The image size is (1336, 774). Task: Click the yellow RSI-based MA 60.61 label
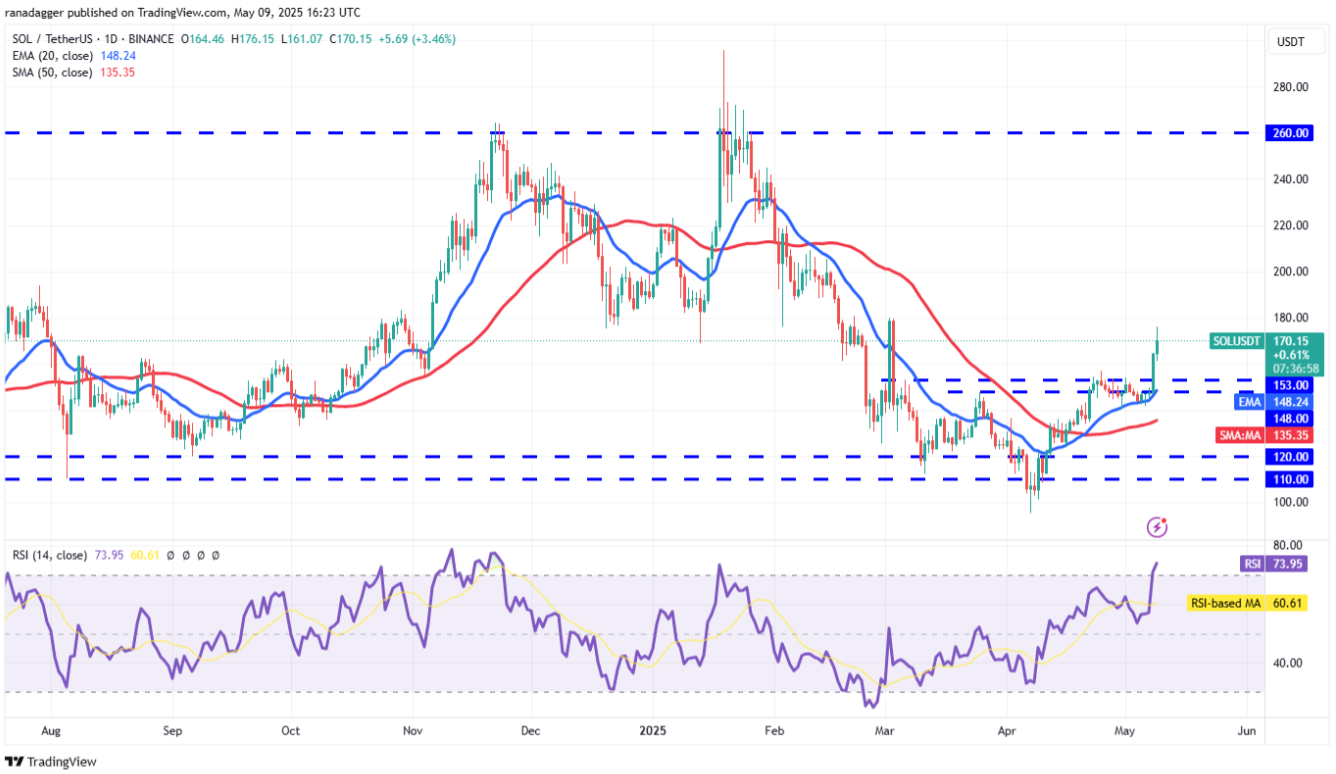point(1258,604)
